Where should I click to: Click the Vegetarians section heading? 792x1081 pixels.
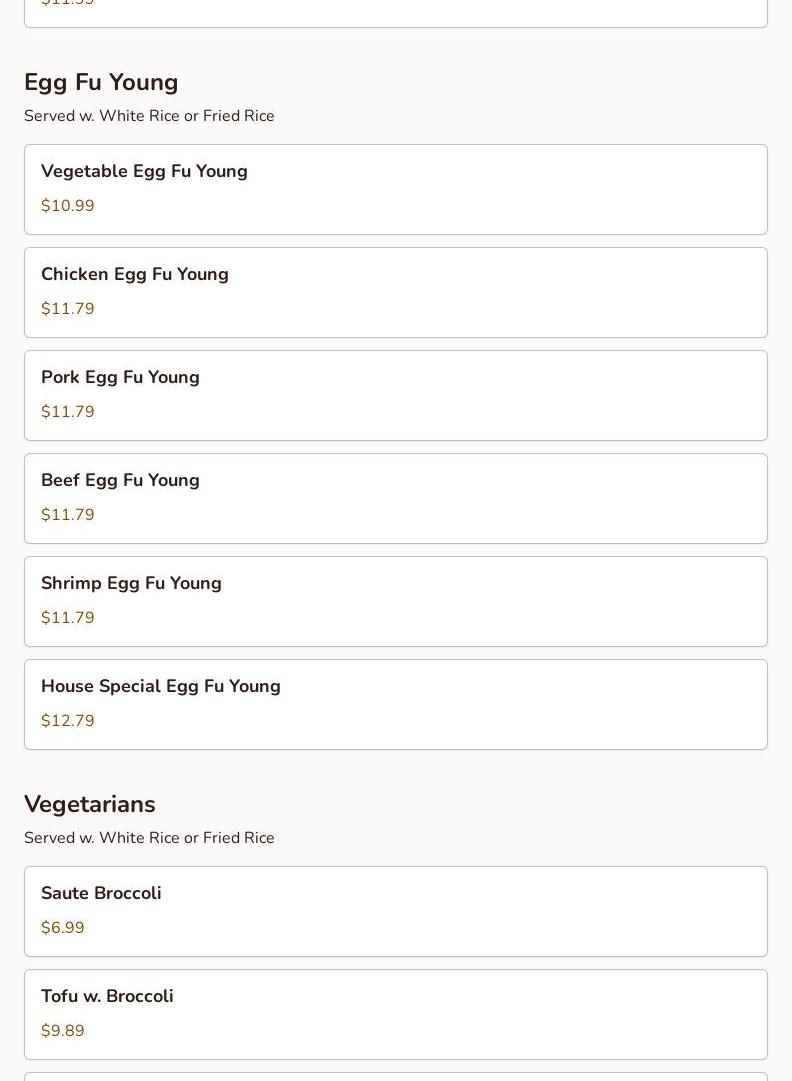point(90,804)
